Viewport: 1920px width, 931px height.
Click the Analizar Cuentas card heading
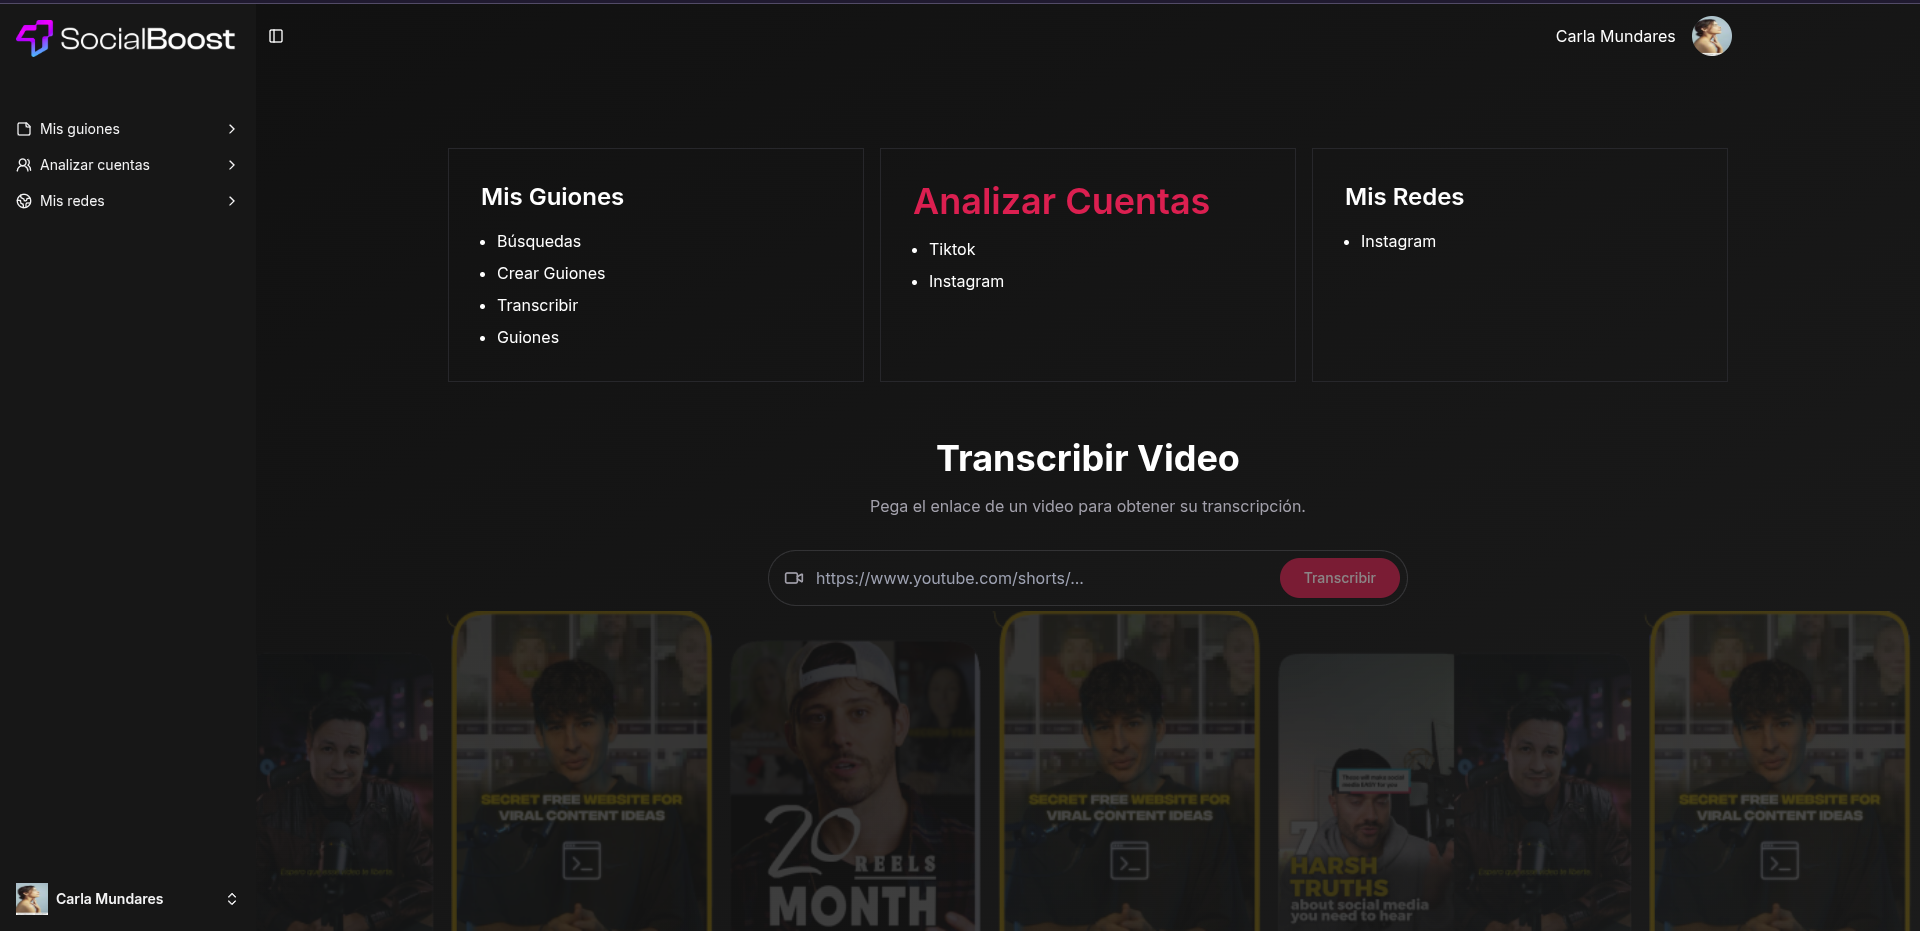[1061, 201]
